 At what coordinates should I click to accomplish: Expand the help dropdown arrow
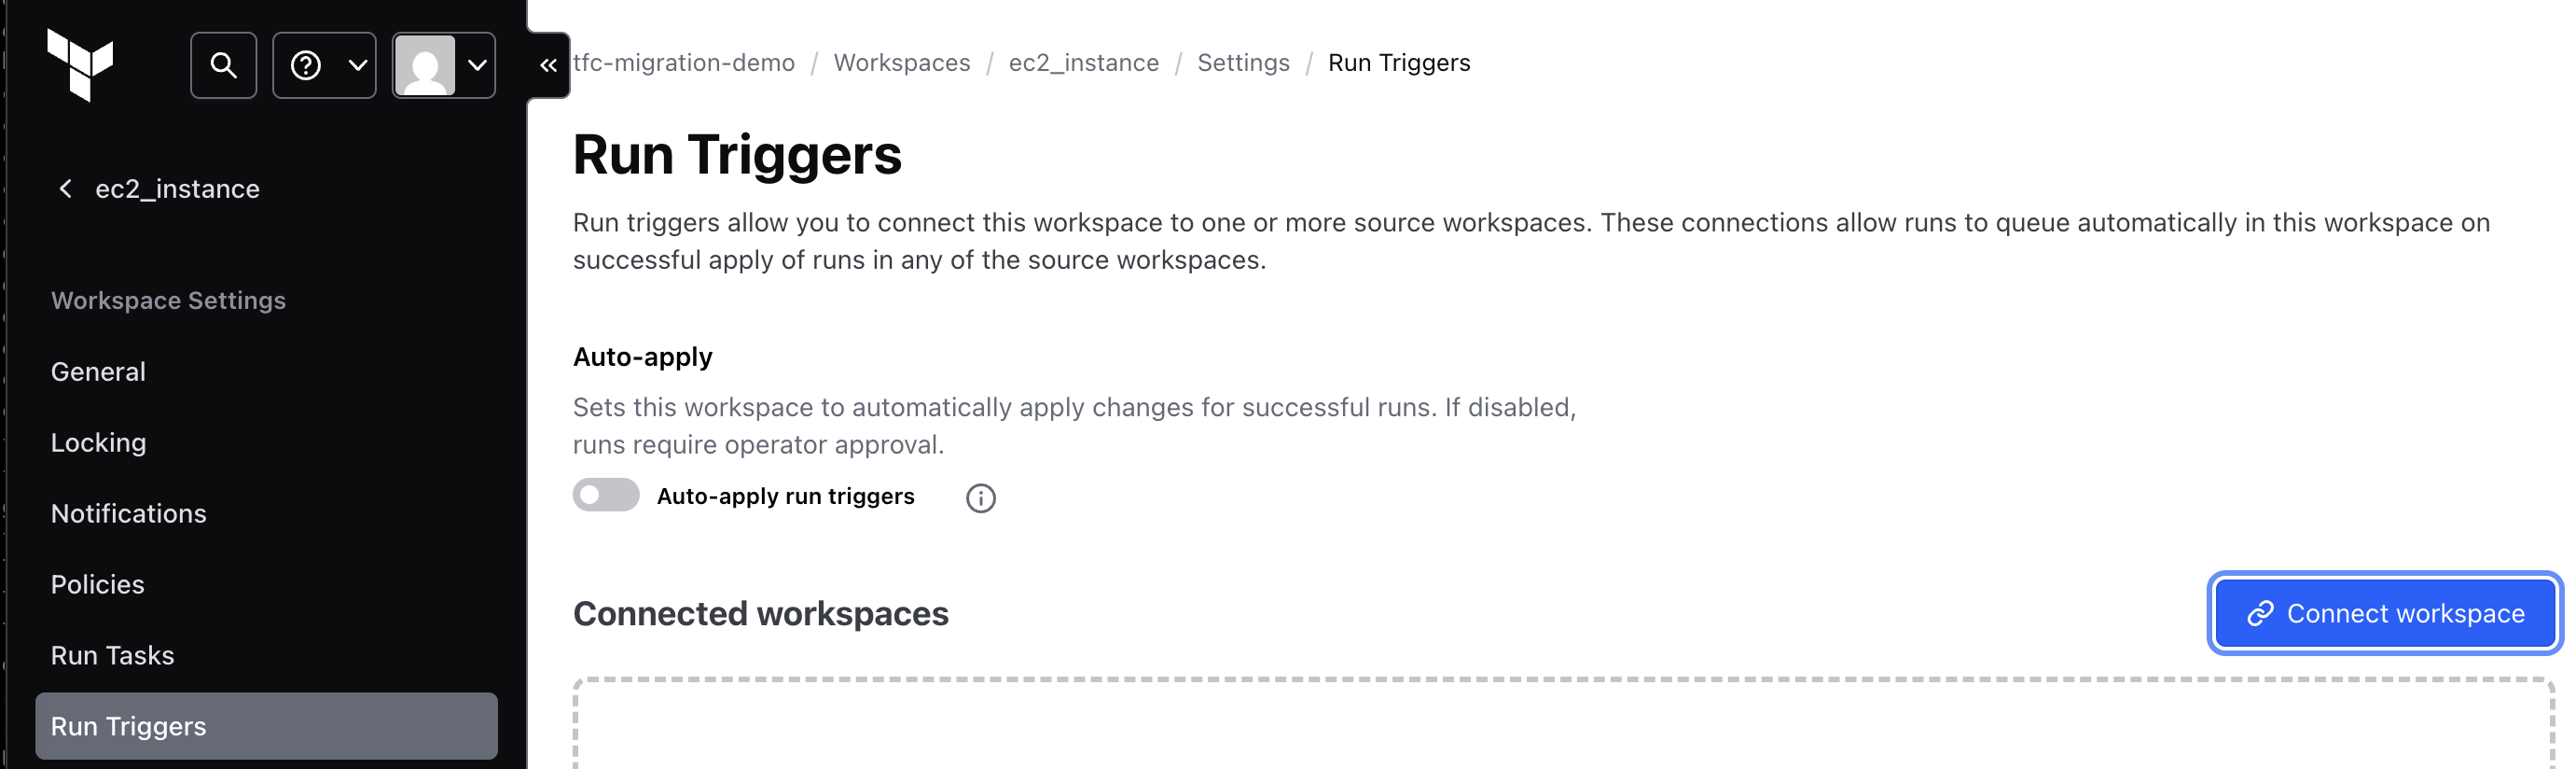357,65
